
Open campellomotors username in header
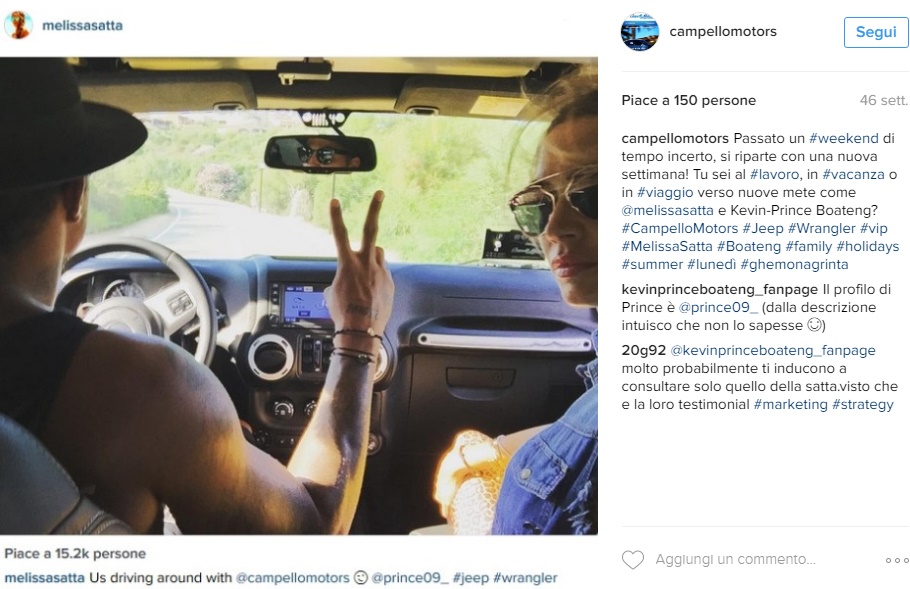723,31
